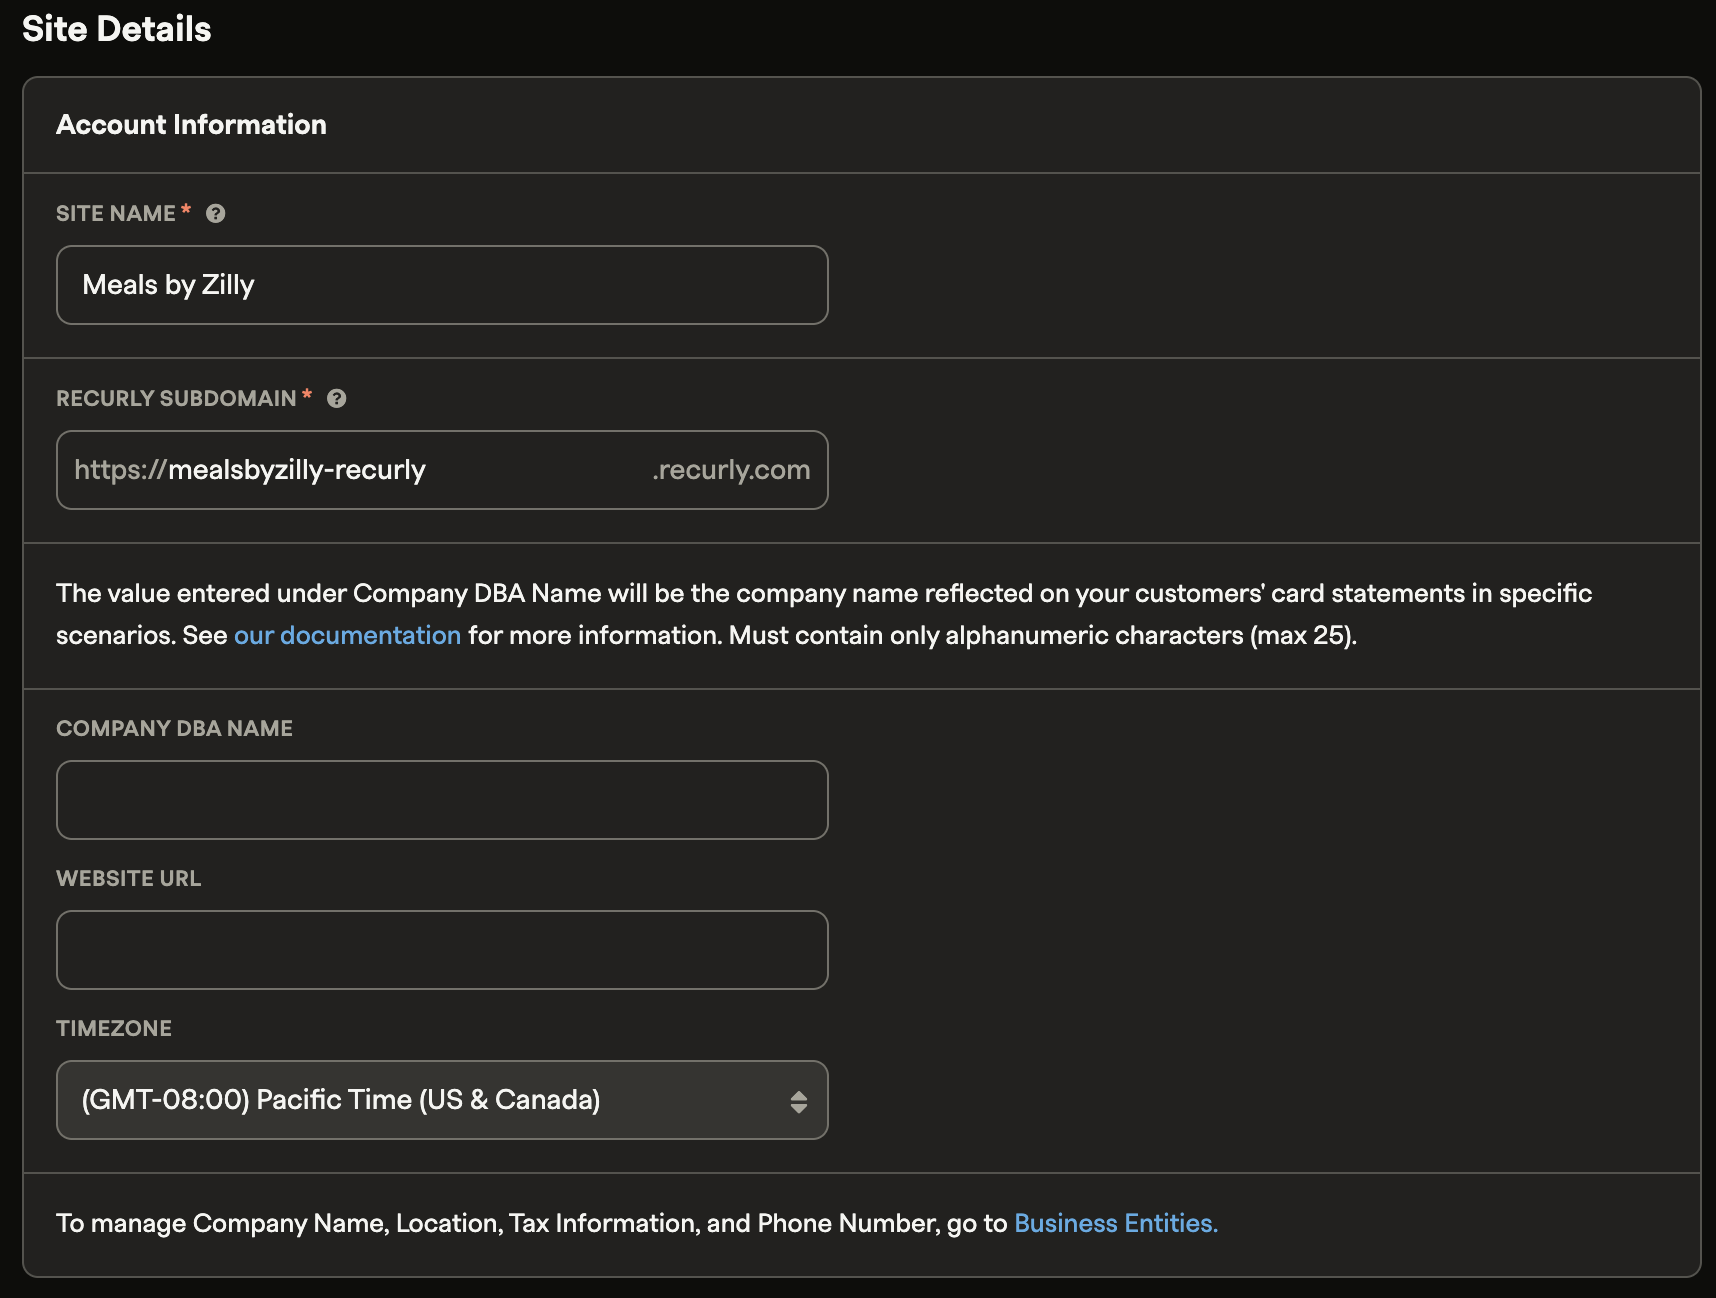The height and width of the screenshot is (1298, 1716).
Task: Open the "our documentation" link
Action: tap(347, 635)
